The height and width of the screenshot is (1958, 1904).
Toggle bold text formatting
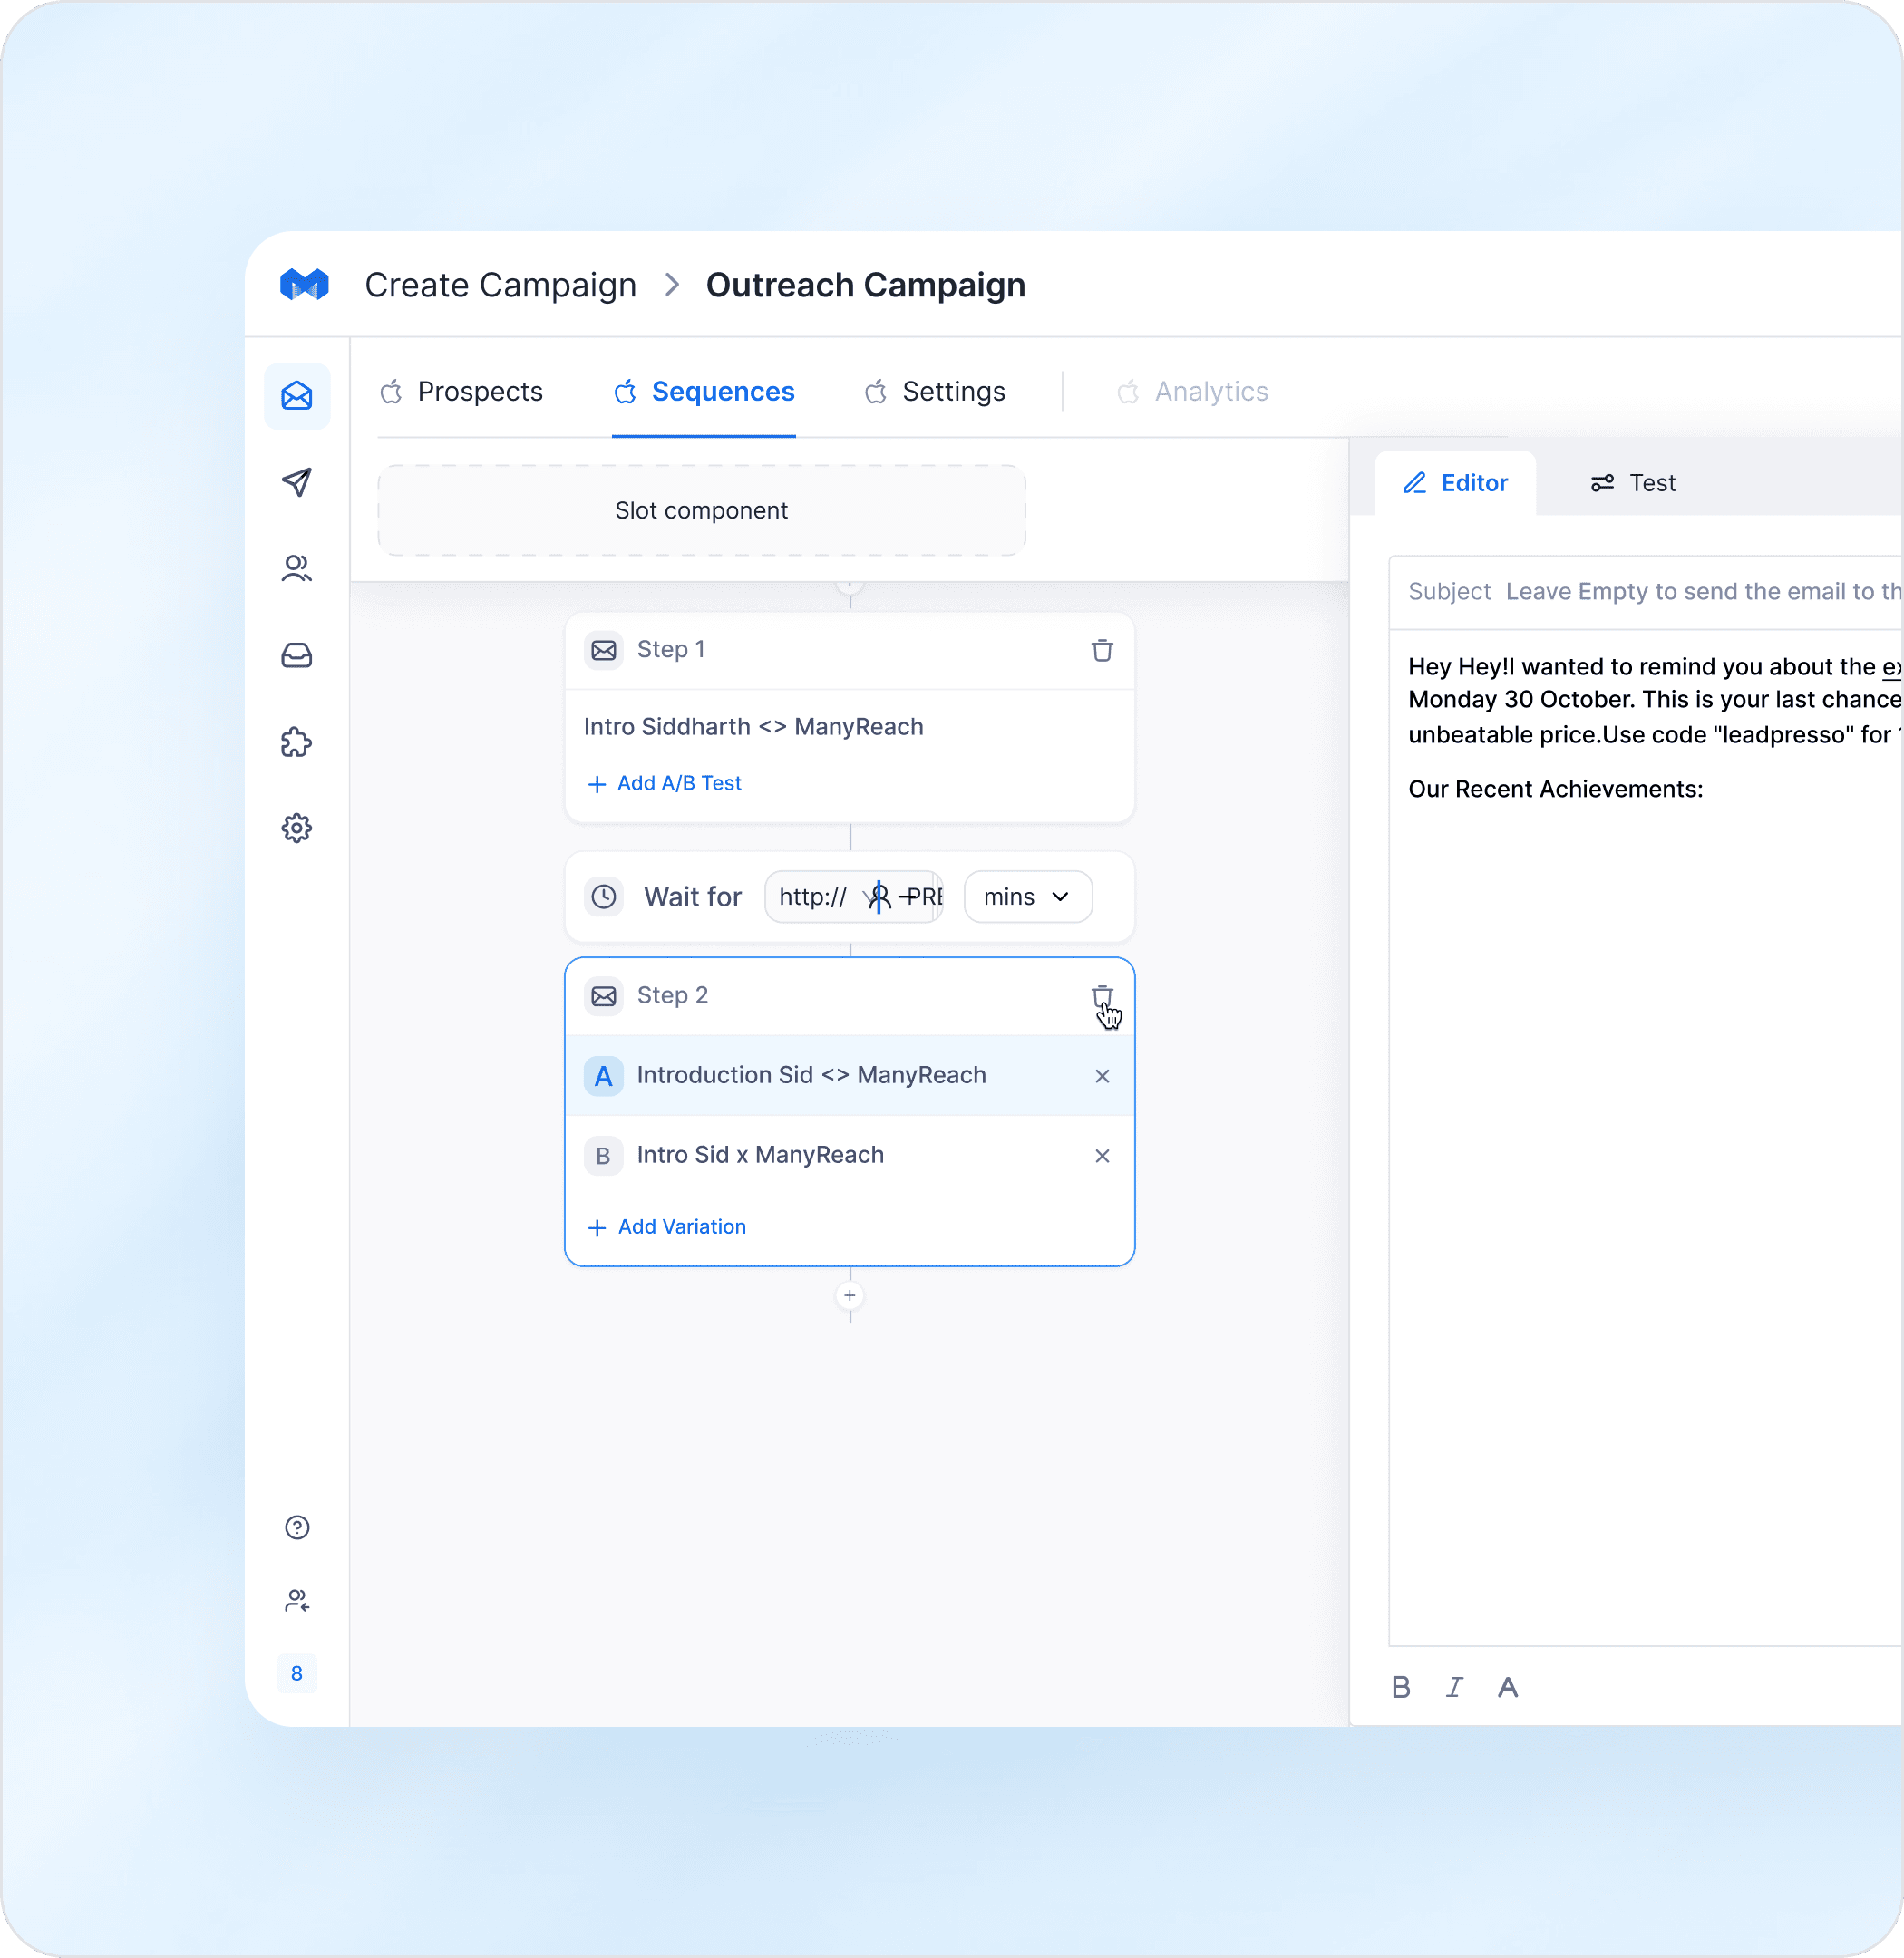click(1401, 1688)
